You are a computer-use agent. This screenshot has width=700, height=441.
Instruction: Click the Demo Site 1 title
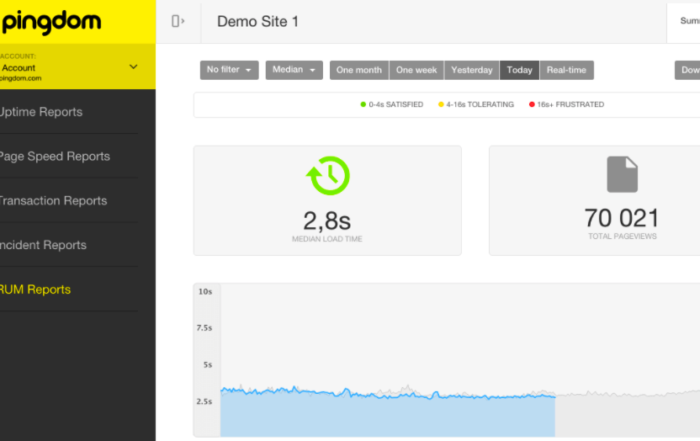pyautogui.click(x=258, y=21)
